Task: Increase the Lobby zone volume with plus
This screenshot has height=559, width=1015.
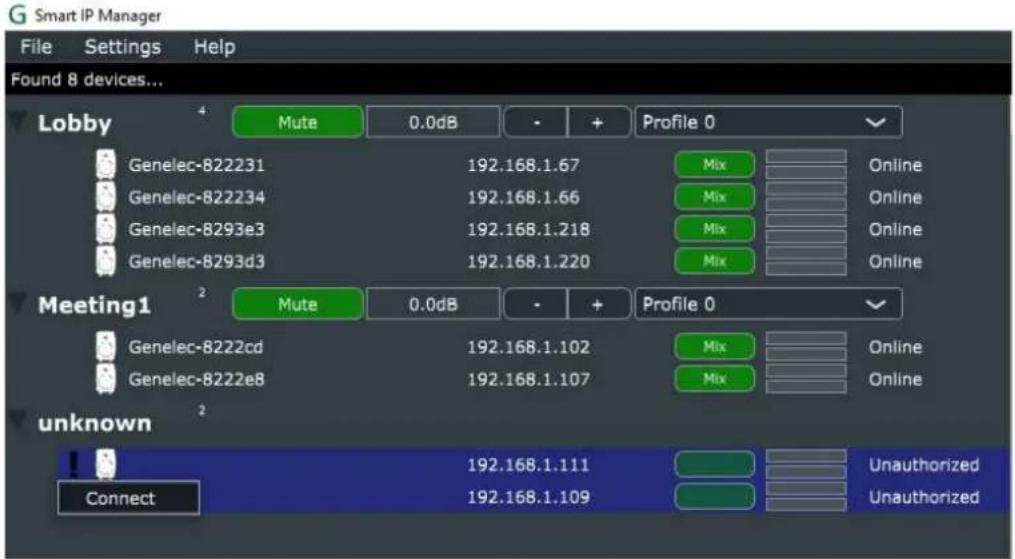Action: (x=598, y=122)
